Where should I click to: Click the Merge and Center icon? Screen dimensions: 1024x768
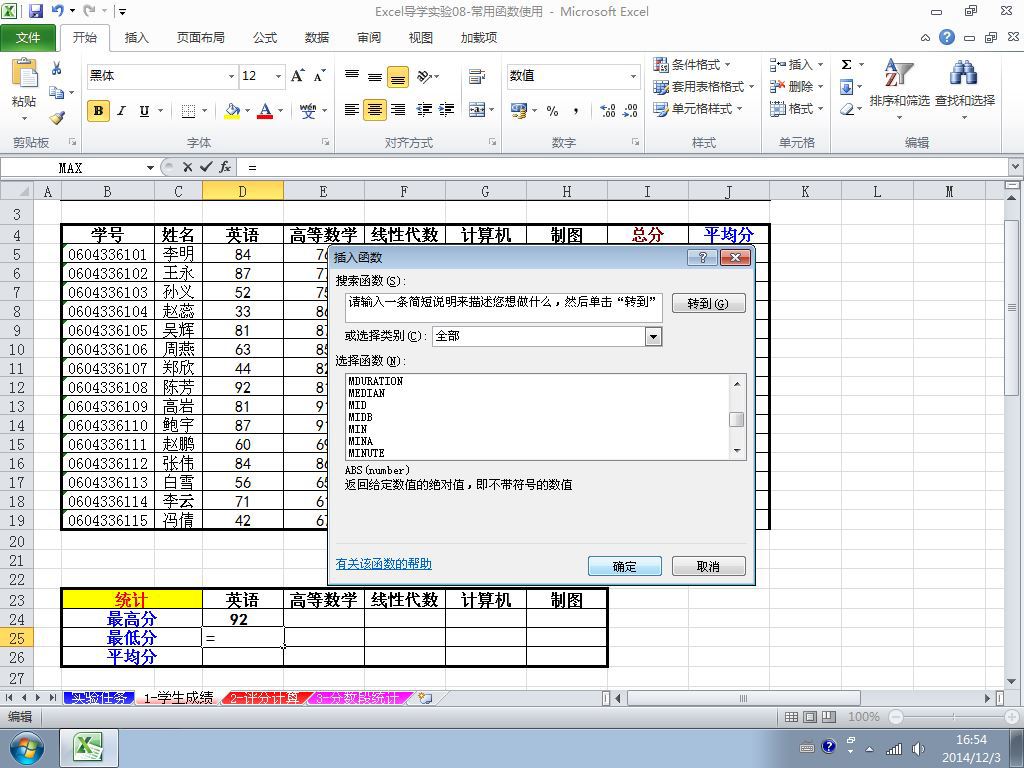click(477, 110)
